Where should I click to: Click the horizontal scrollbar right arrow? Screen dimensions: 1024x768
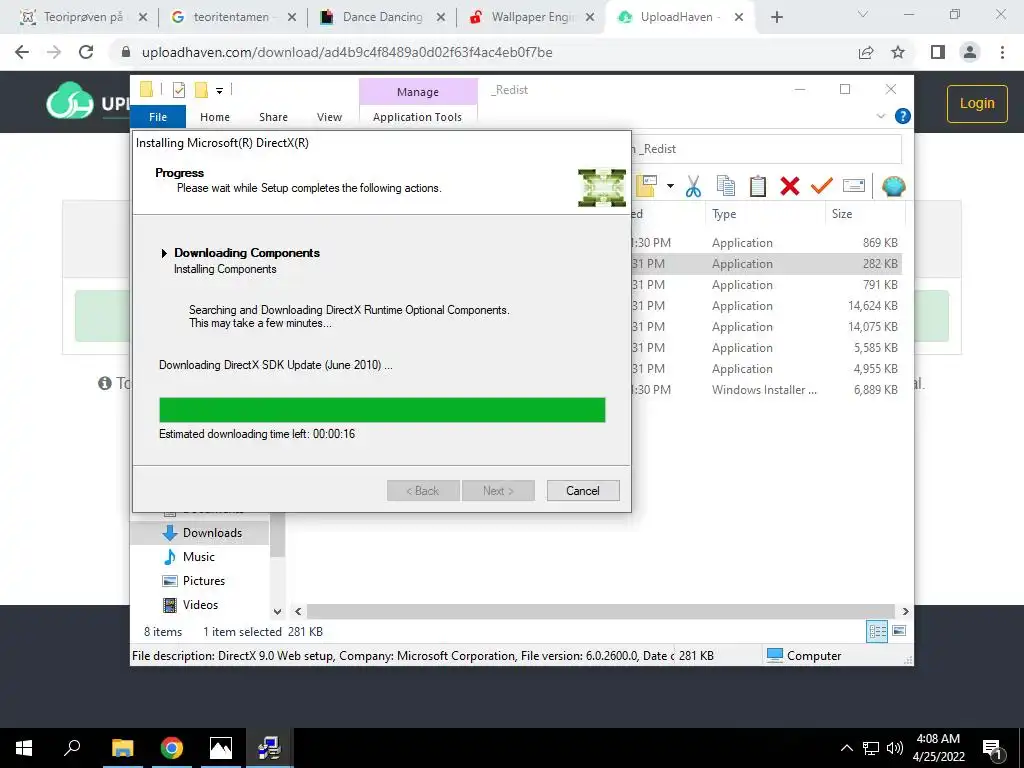905,611
